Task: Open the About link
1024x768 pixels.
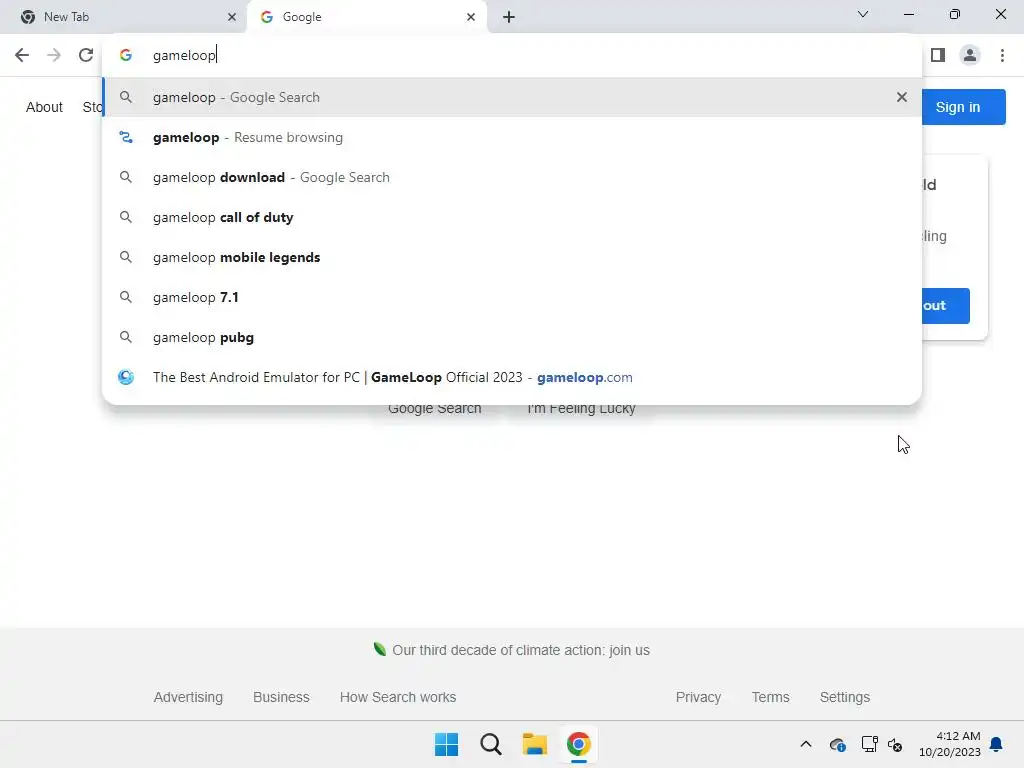Action: pyautogui.click(x=44, y=107)
